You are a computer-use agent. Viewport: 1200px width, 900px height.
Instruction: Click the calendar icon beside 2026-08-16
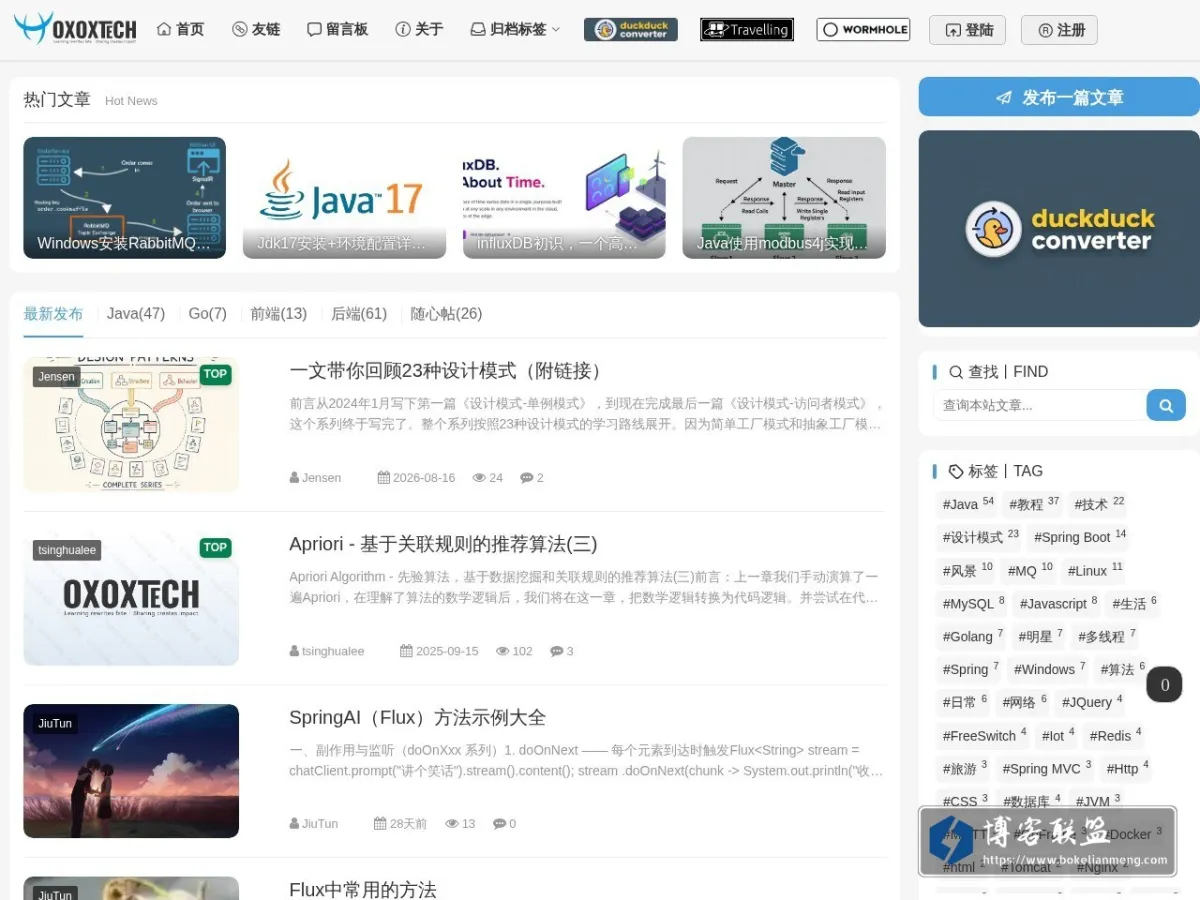click(383, 478)
